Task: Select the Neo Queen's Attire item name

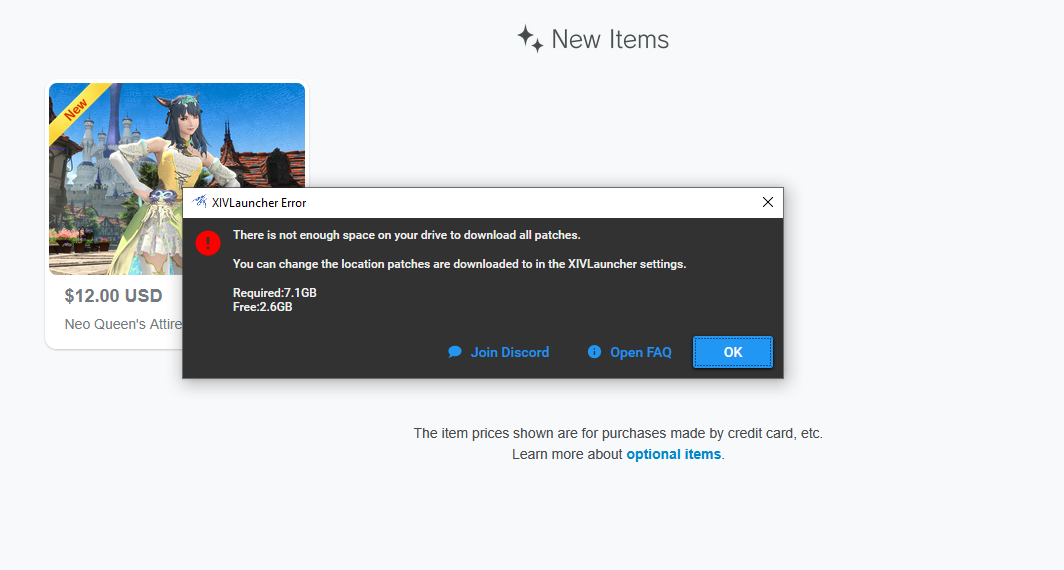Action: 124,324
